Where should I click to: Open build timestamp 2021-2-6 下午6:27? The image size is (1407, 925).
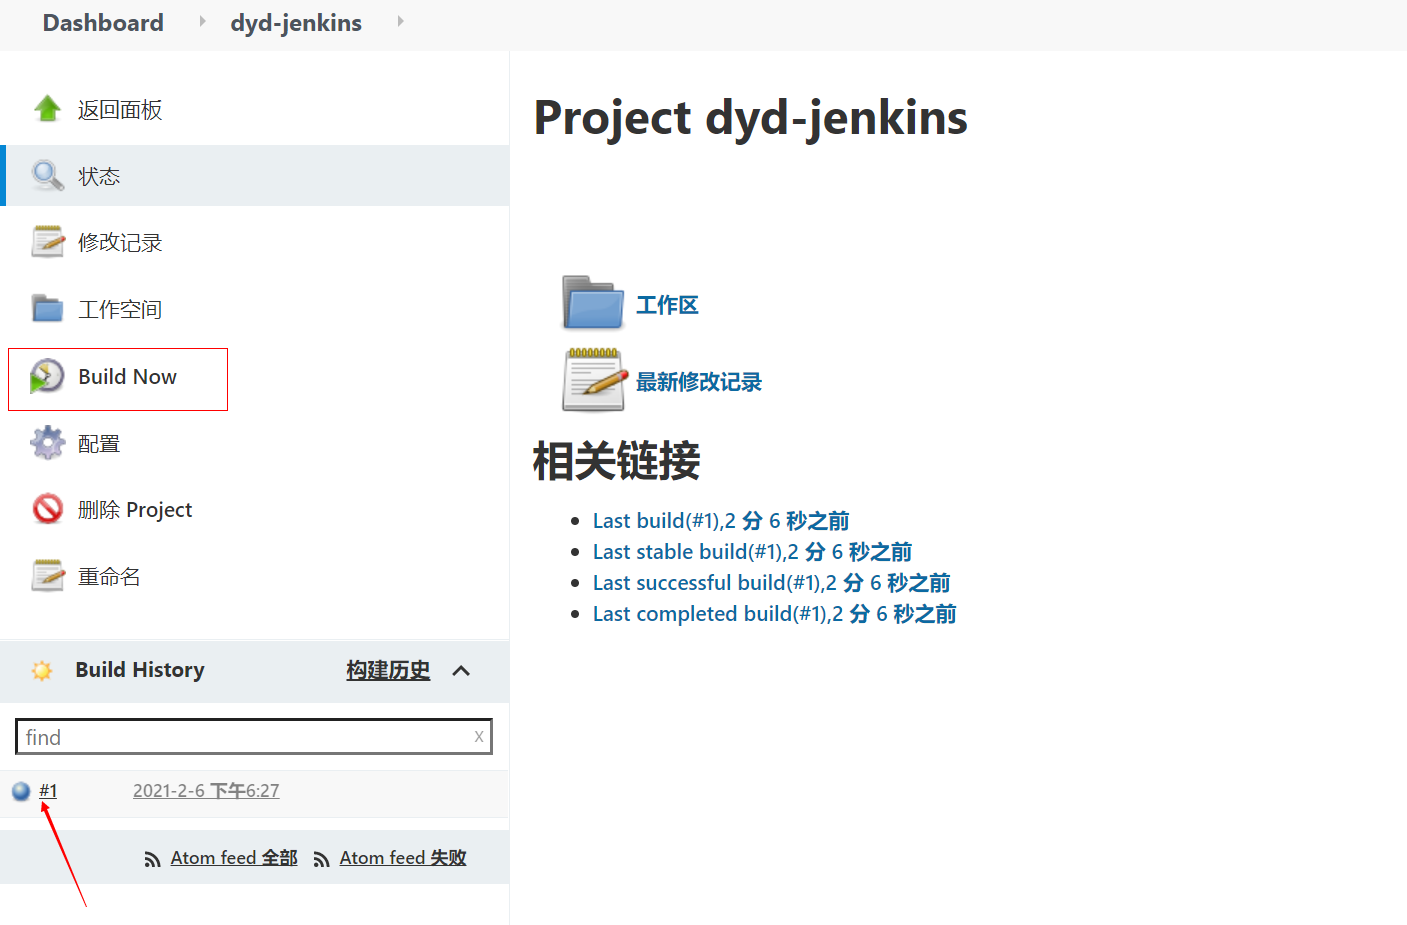pyautogui.click(x=206, y=791)
